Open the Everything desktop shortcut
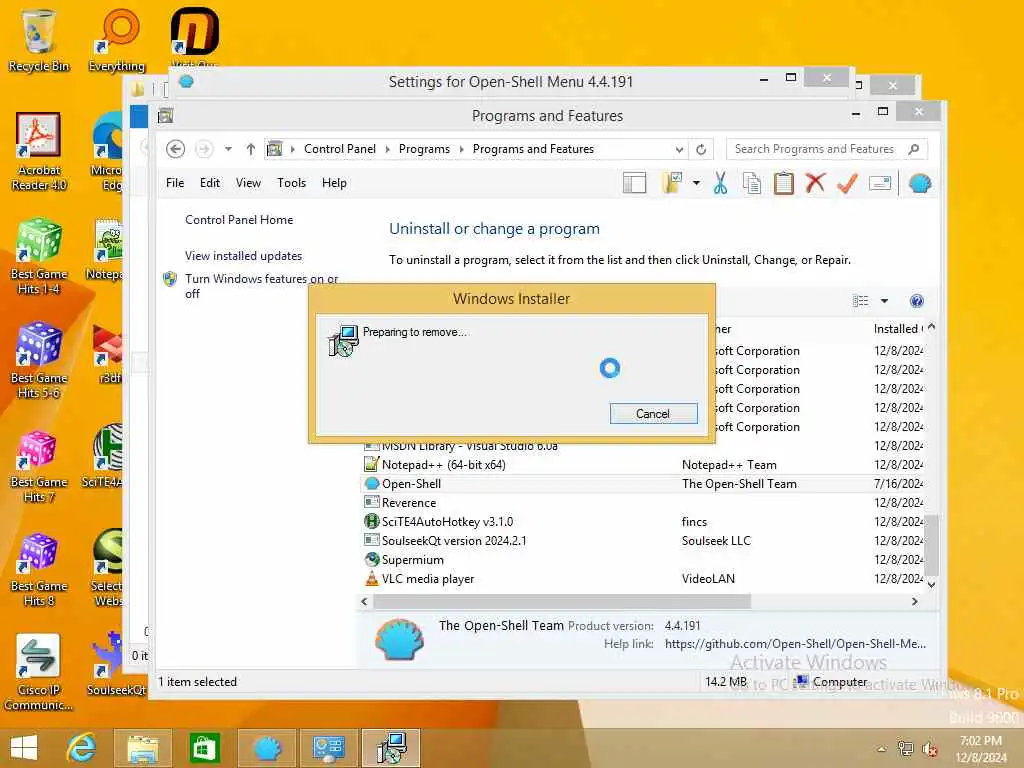Screen dimensions: 1024x768 pyautogui.click(x=118, y=39)
